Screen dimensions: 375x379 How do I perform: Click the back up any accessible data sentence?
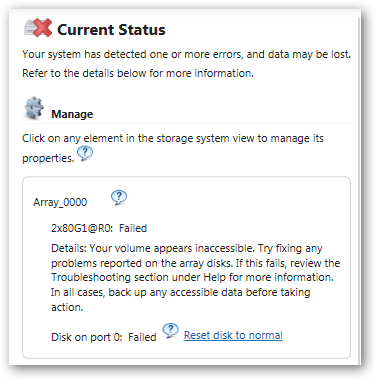pos(180,299)
